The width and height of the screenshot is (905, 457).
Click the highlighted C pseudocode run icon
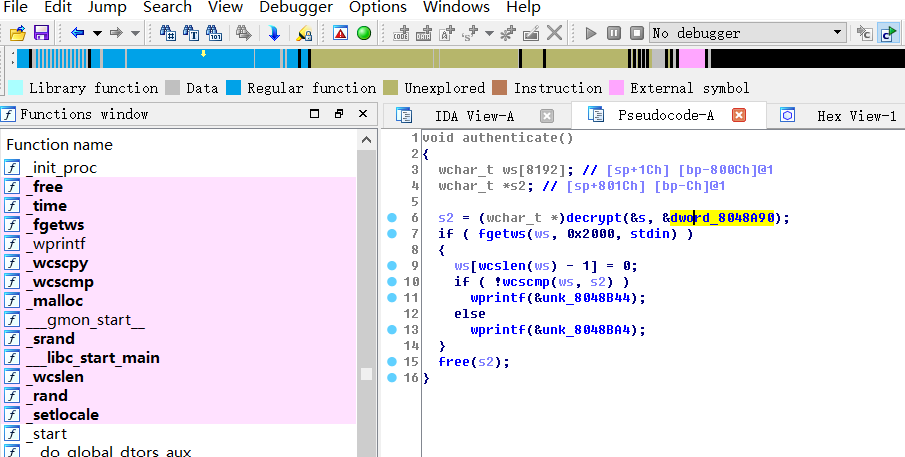point(888,33)
